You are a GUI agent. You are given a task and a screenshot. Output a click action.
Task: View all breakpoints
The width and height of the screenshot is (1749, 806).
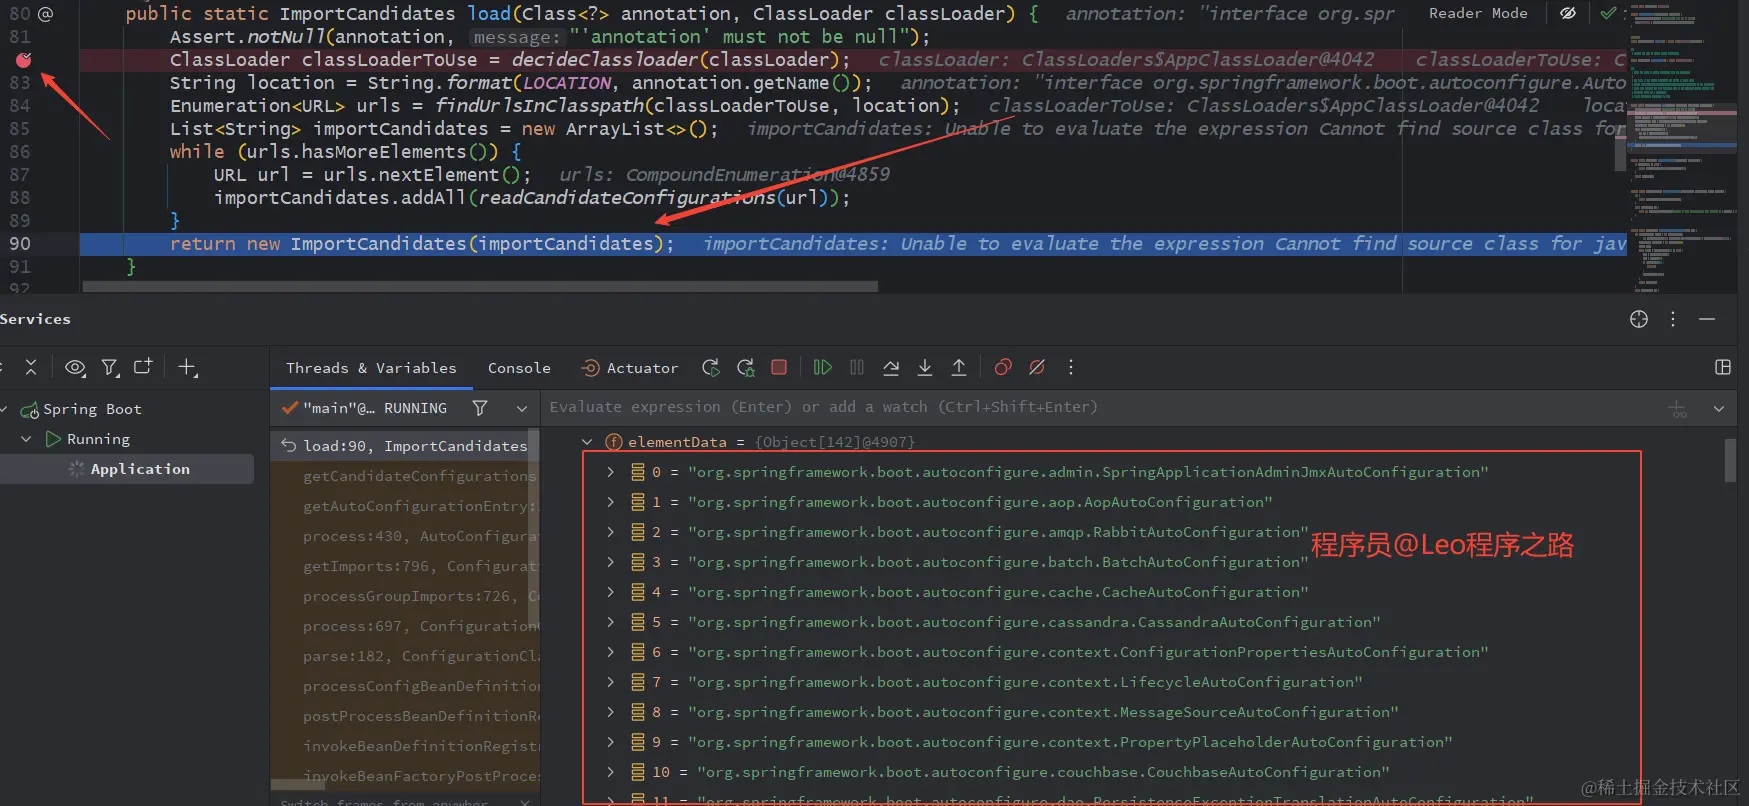(1002, 367)
